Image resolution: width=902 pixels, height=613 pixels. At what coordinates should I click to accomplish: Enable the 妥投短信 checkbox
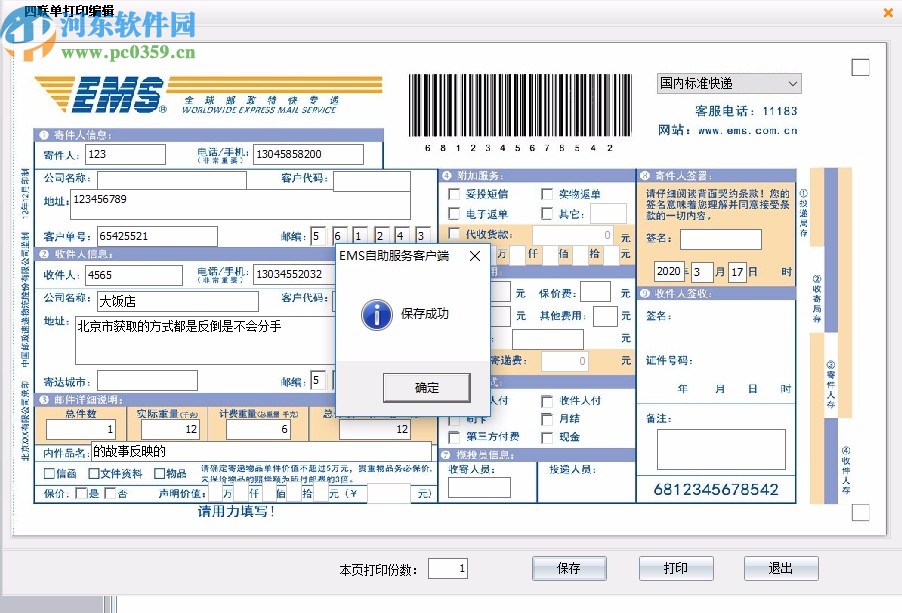[x=452, y=194]
